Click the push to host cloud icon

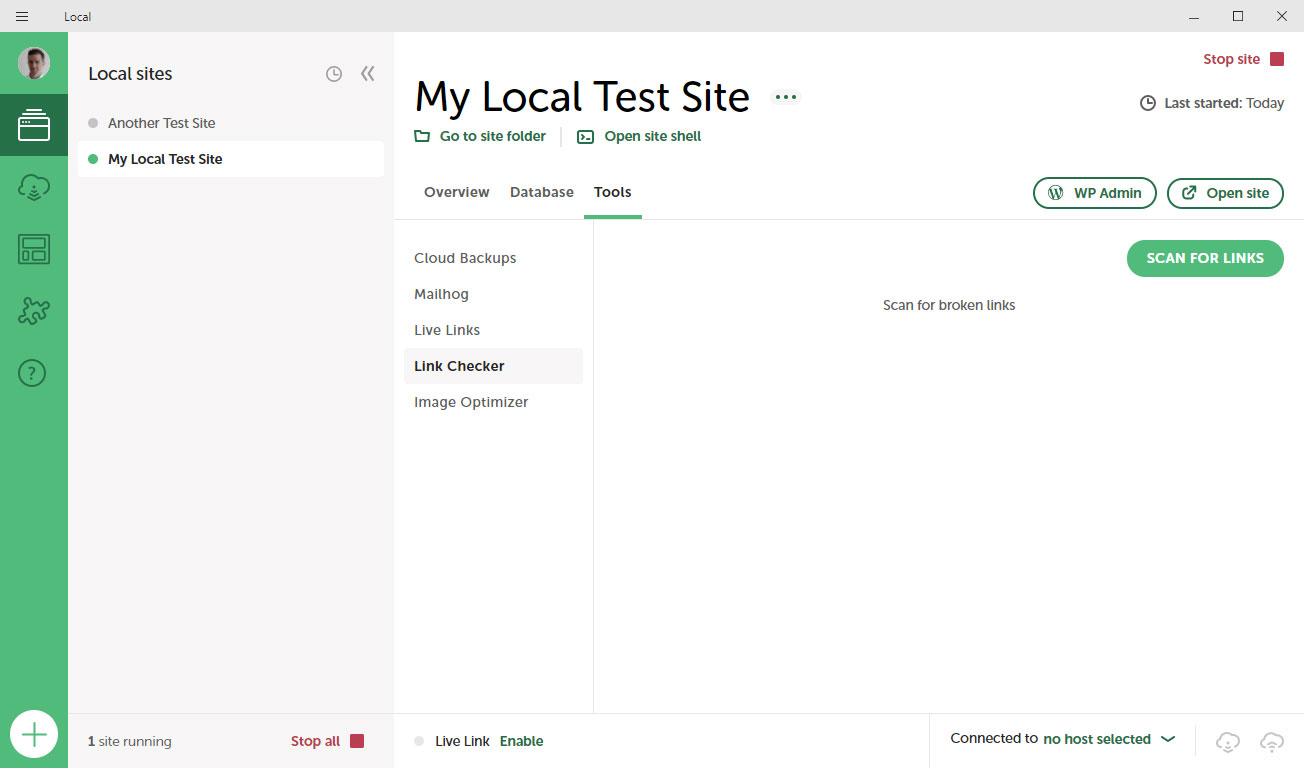click(x=1272, y=741)
